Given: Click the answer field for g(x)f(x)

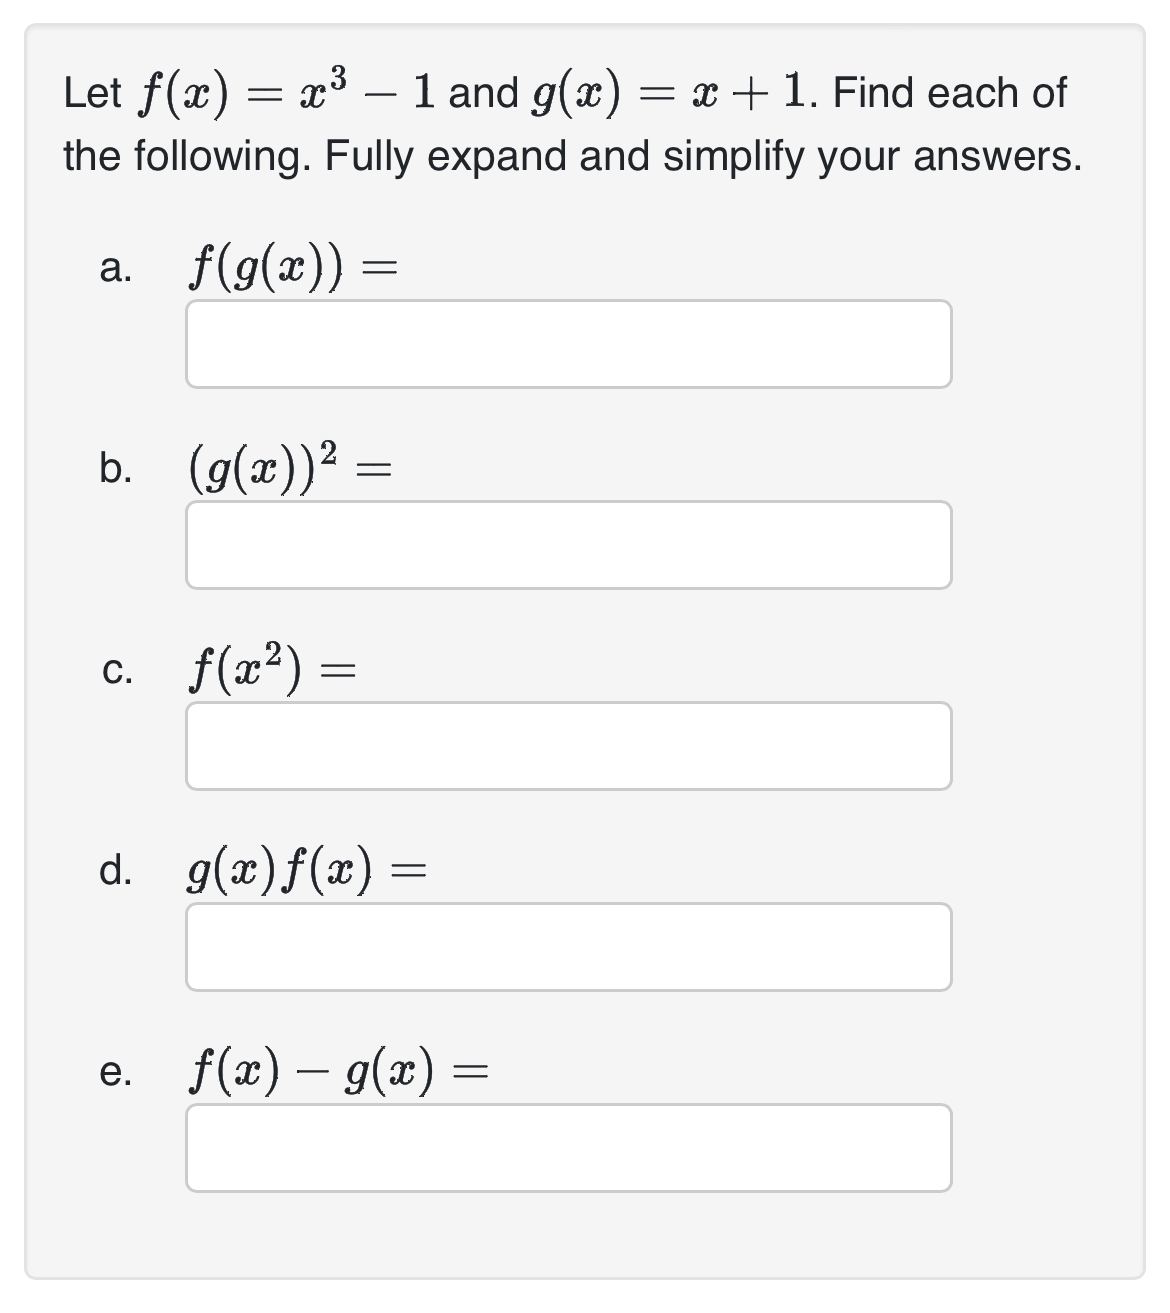Looking at the screenshot, I should (x=568, y=945).
